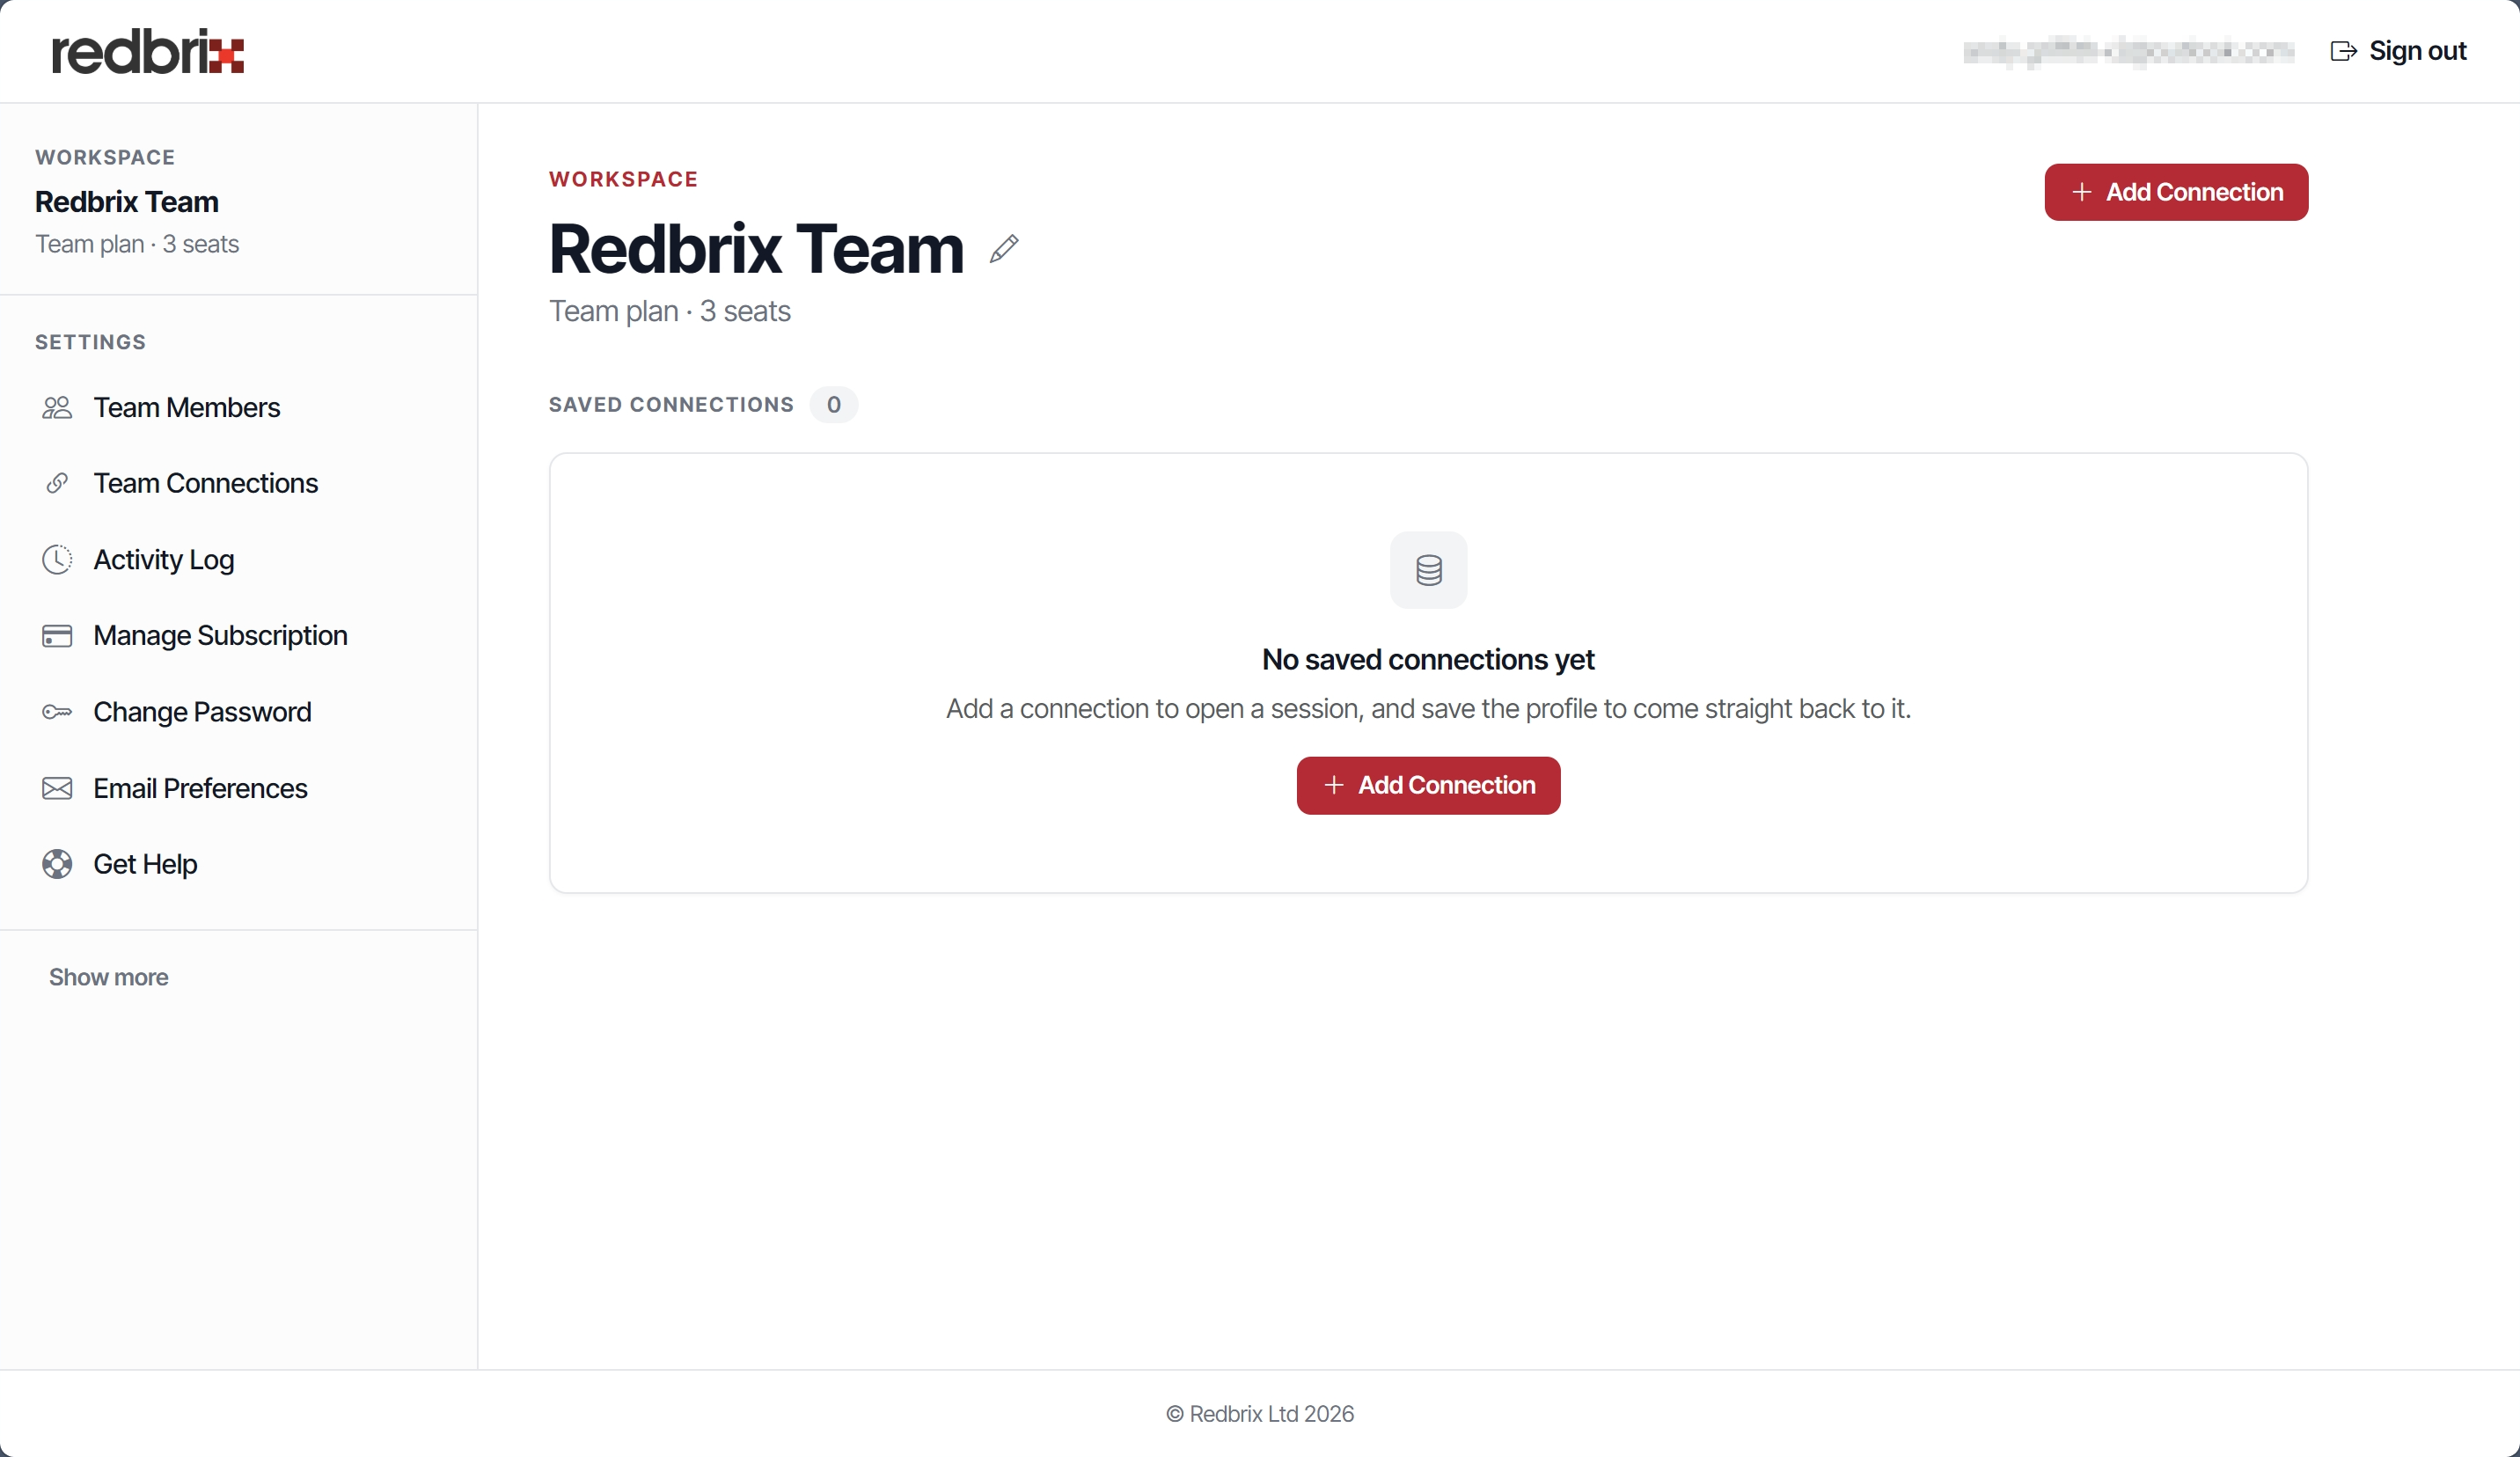Image resolution: width=2520 pixels, height=1457 pixels.
Task: Click the 'Add a connection to open a session' description
Action: click(x=1428, y=709)
